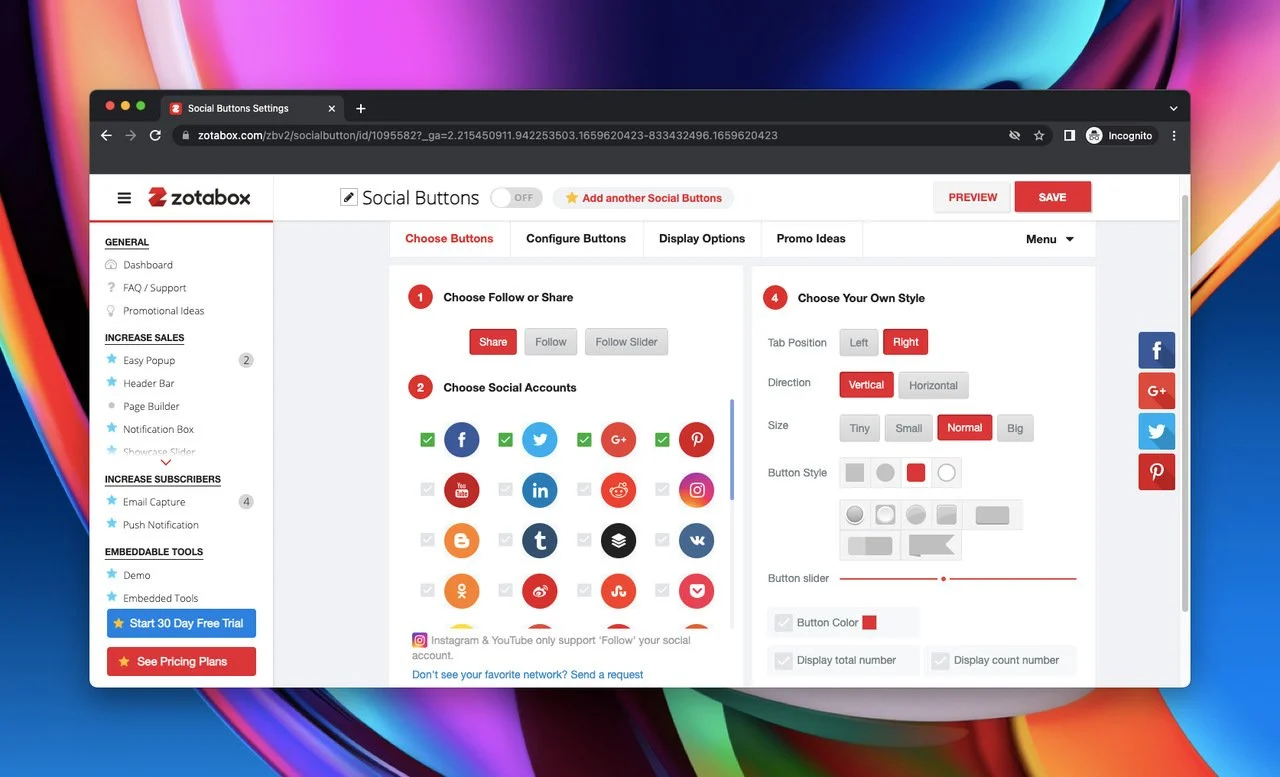Click the red SAVE button
The image size is (1280, 777).
(1052, 198)
